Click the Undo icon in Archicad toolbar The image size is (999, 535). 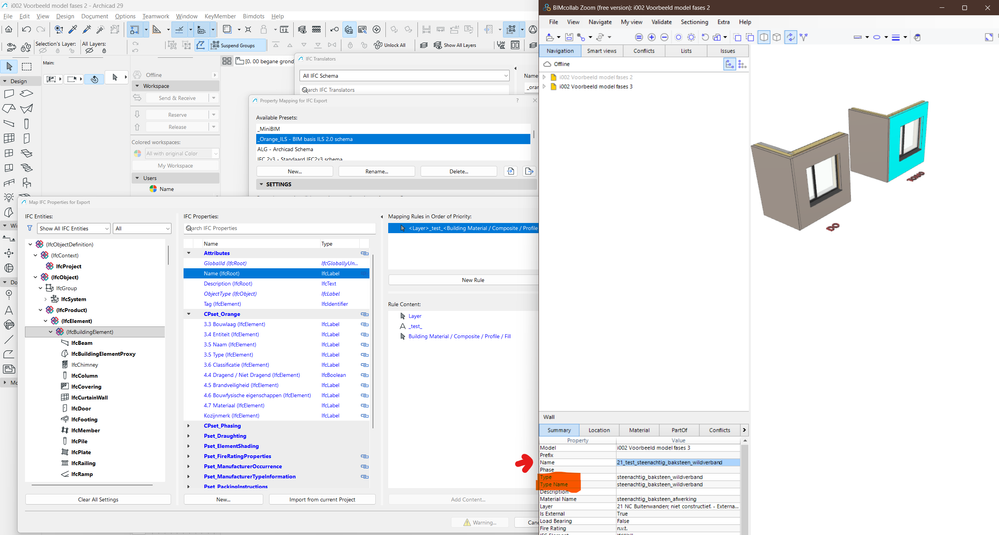26,29
